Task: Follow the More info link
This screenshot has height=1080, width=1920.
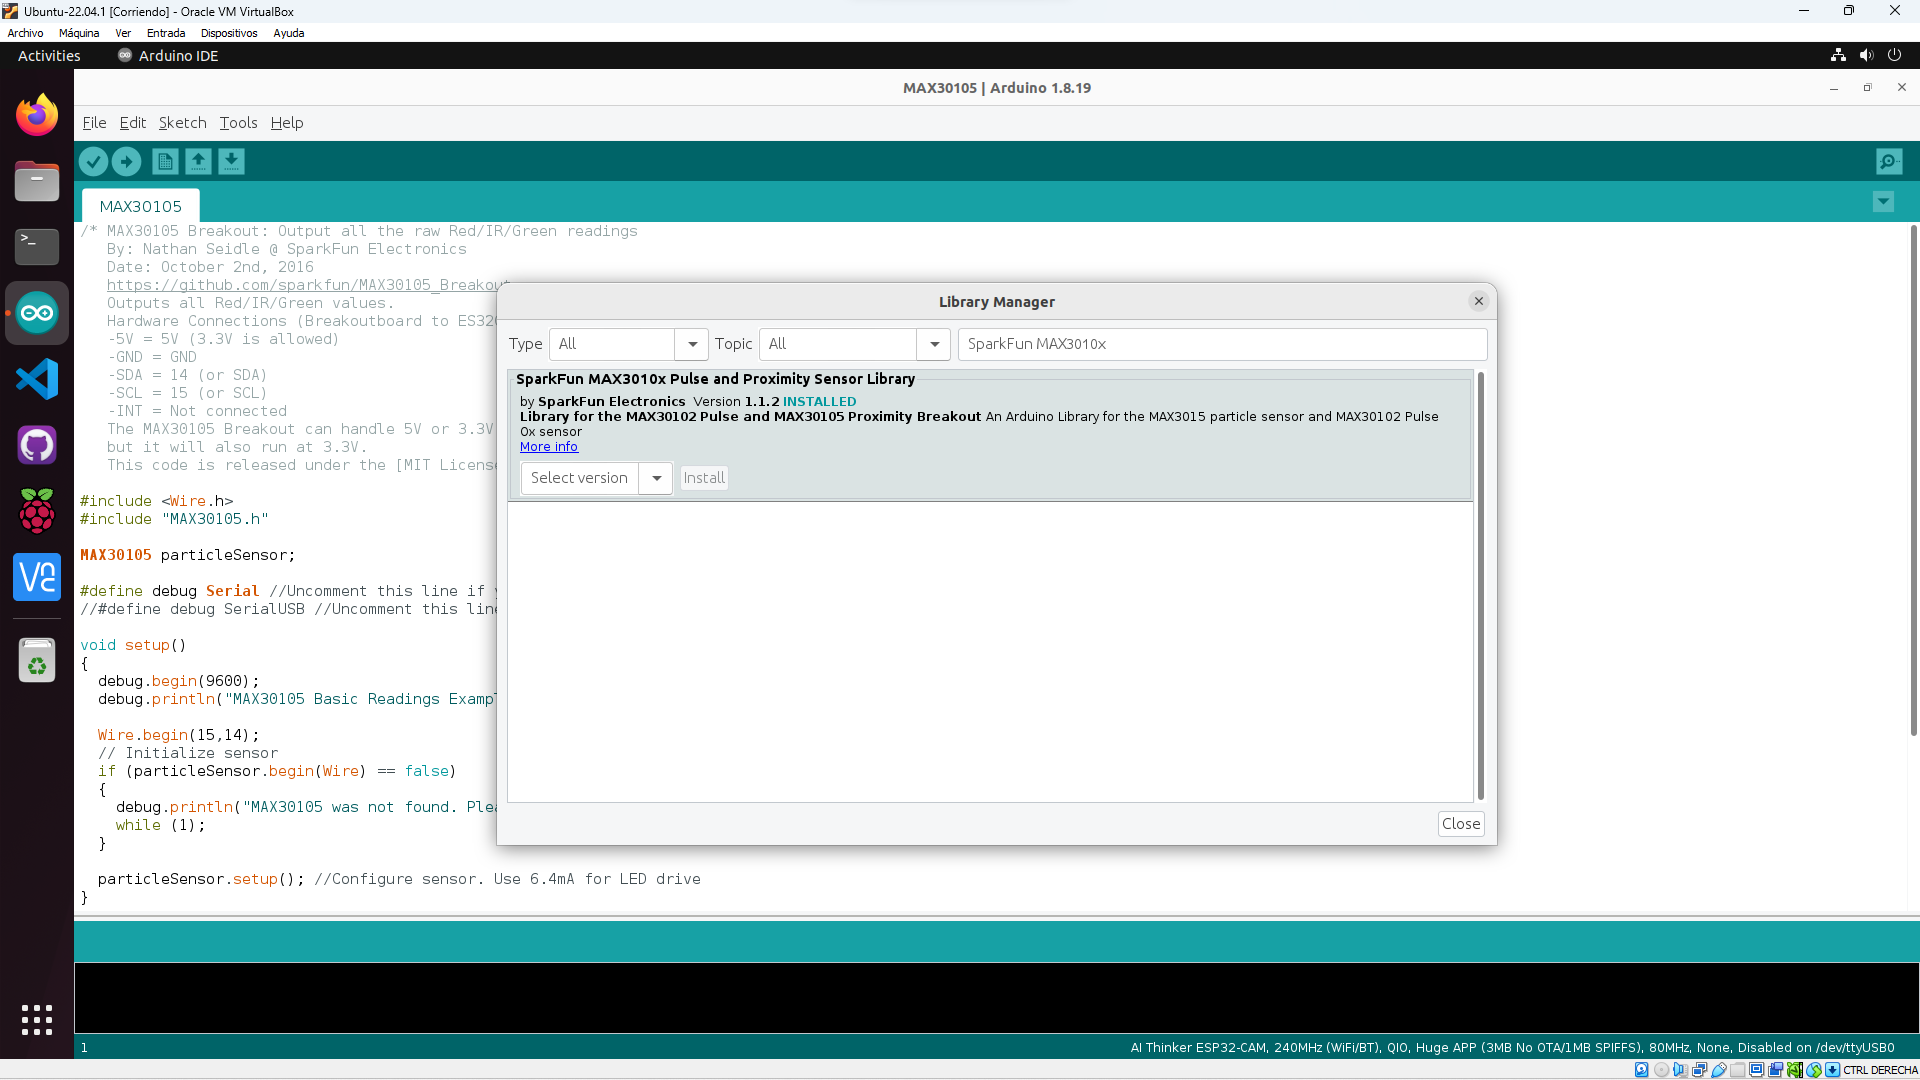Action: 549,447
